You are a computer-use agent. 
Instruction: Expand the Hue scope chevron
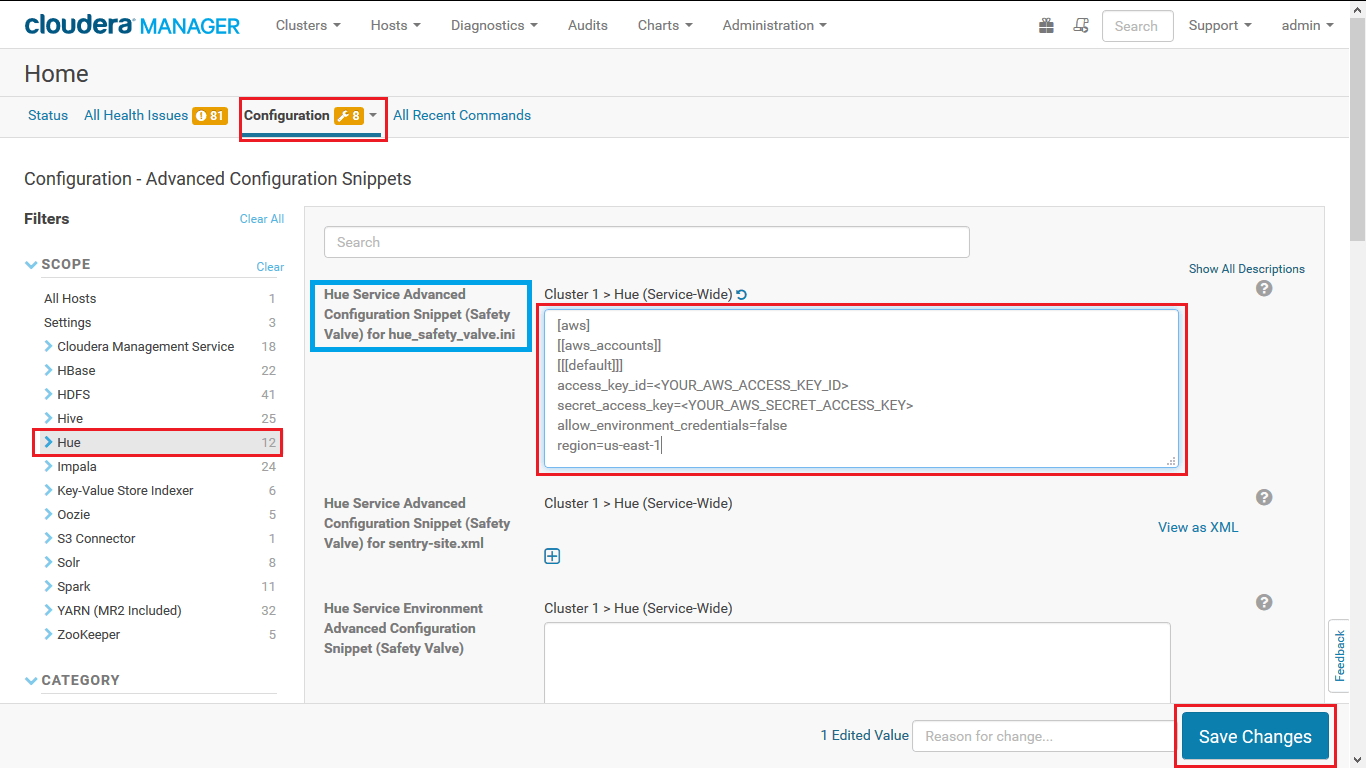(49, 442)
